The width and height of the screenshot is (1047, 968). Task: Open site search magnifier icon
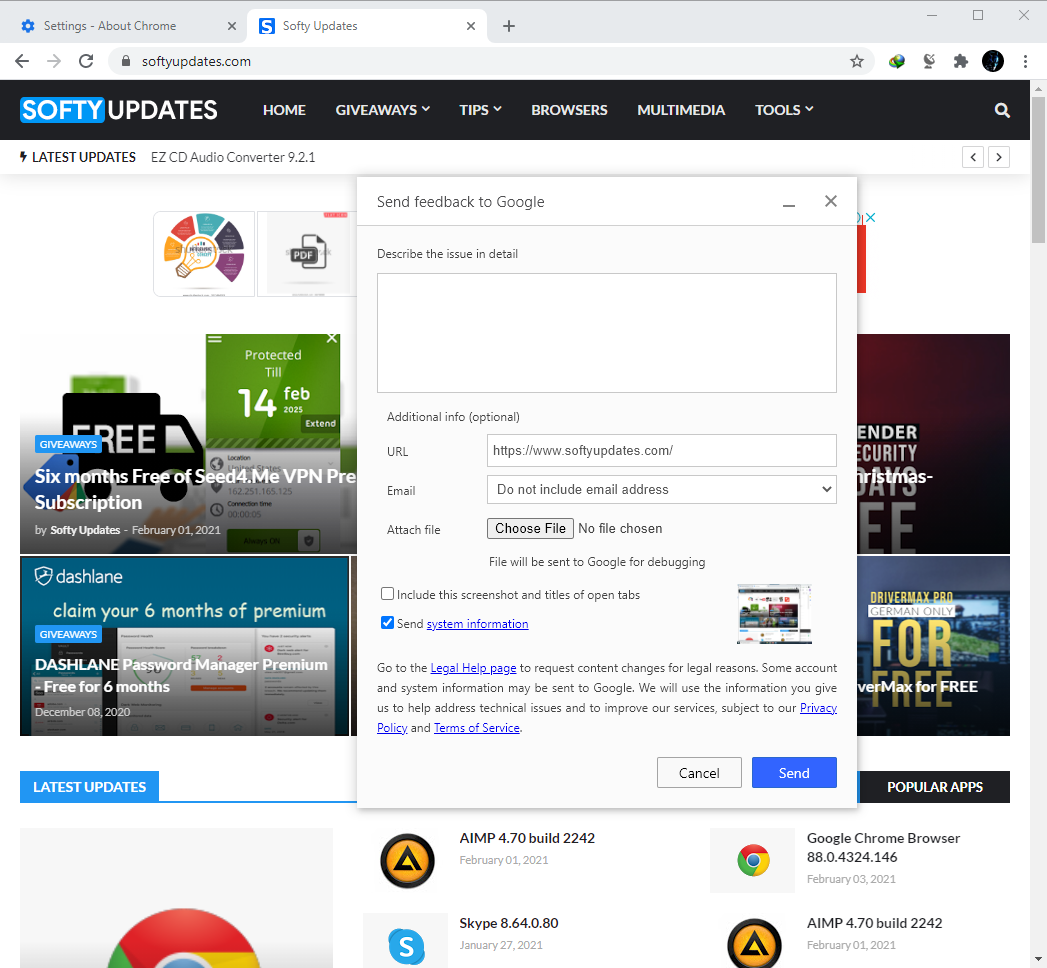pyautogui.click(x=1002, y=110)
